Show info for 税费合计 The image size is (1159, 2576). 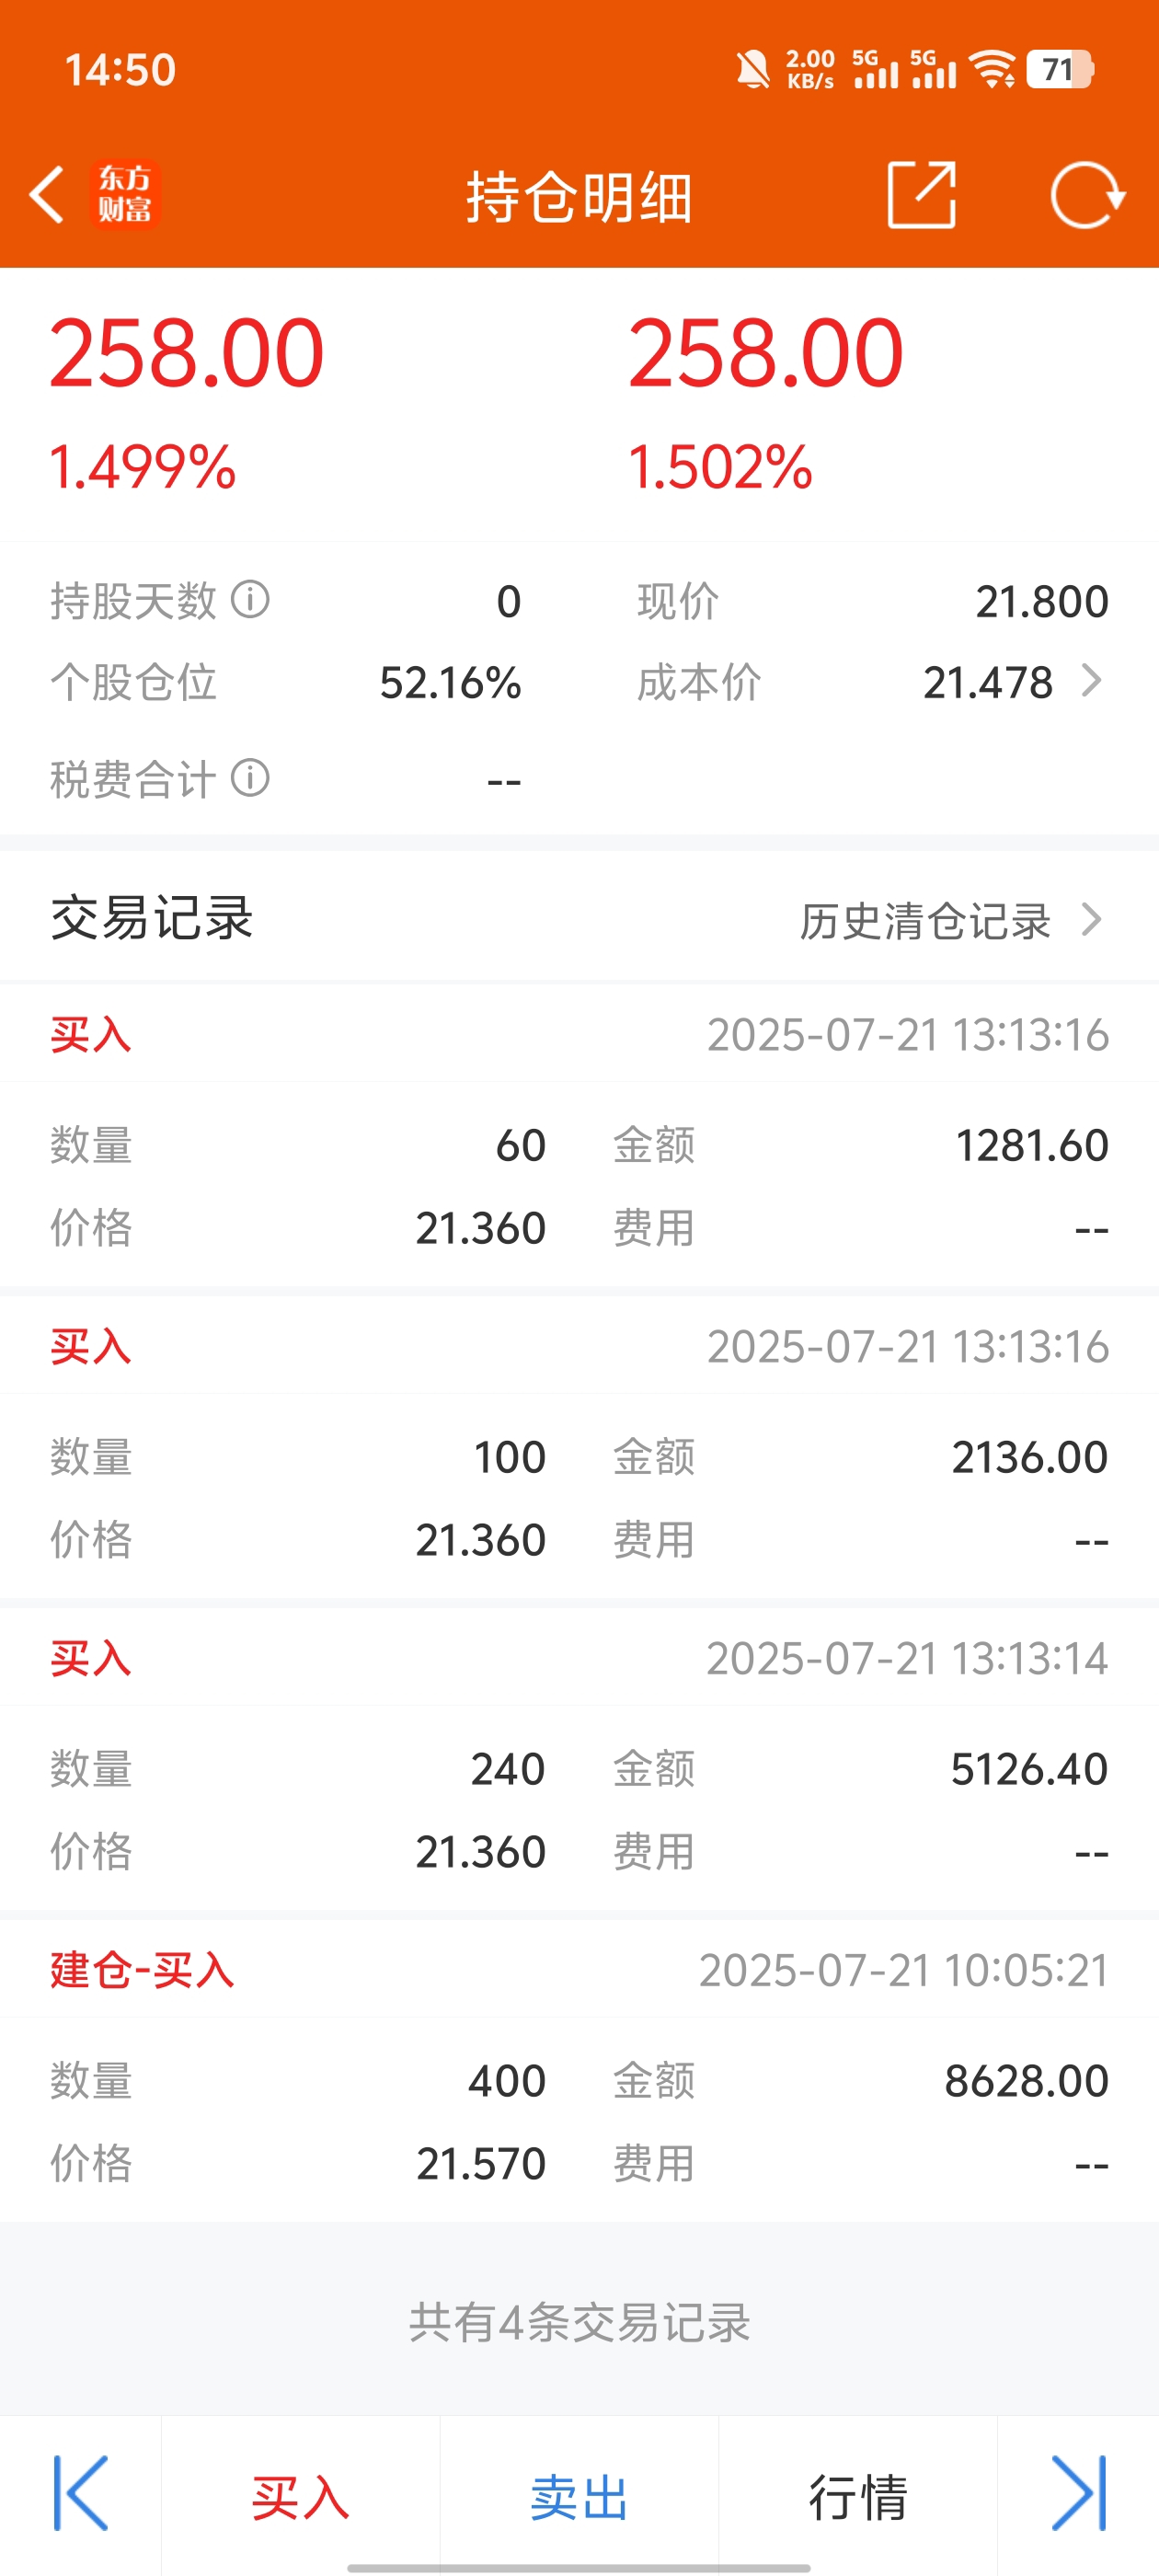pos(250,777)
